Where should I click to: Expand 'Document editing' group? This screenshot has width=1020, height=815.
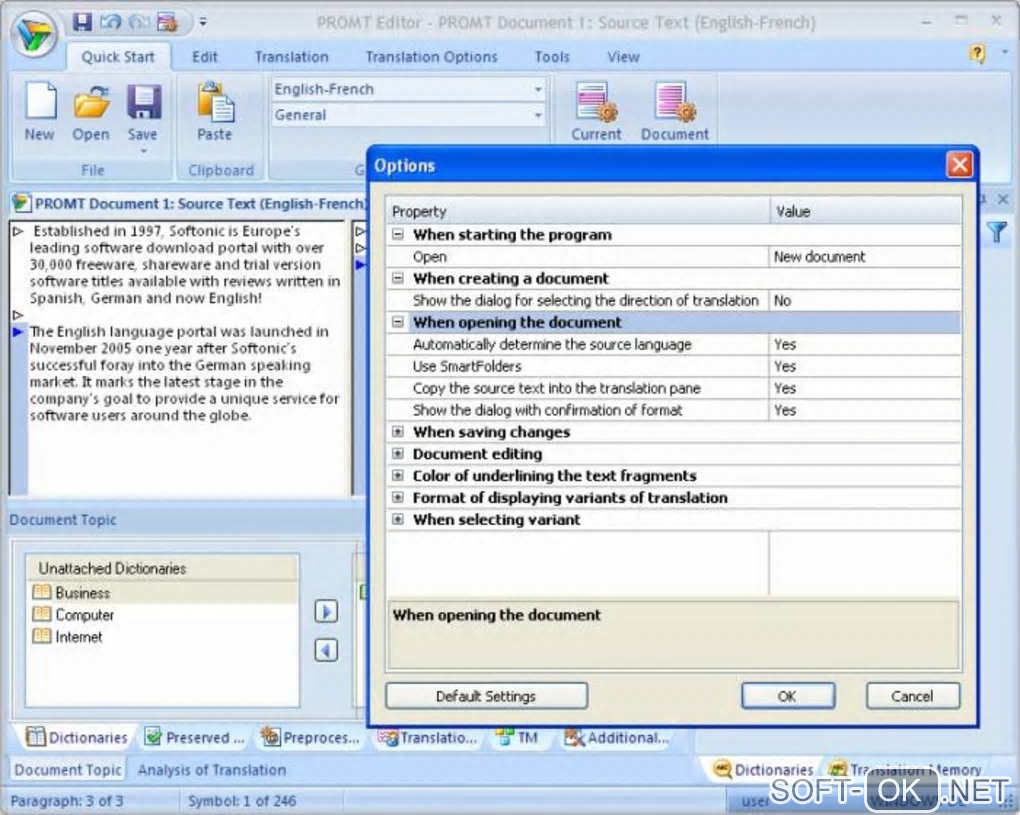pos(398,453)
